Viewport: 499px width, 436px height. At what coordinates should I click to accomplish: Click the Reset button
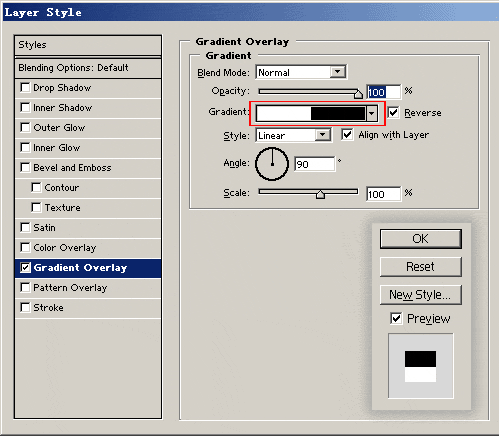[x=421, y=267]
